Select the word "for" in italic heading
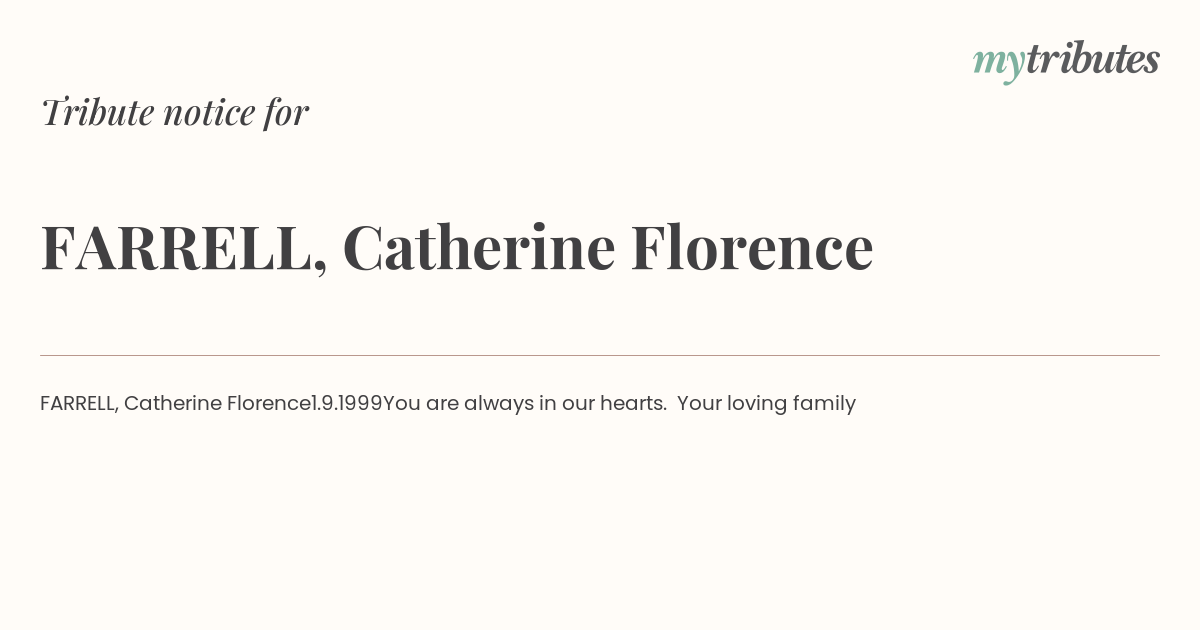This screenshot has height=630, width=1200. [287, 112]
